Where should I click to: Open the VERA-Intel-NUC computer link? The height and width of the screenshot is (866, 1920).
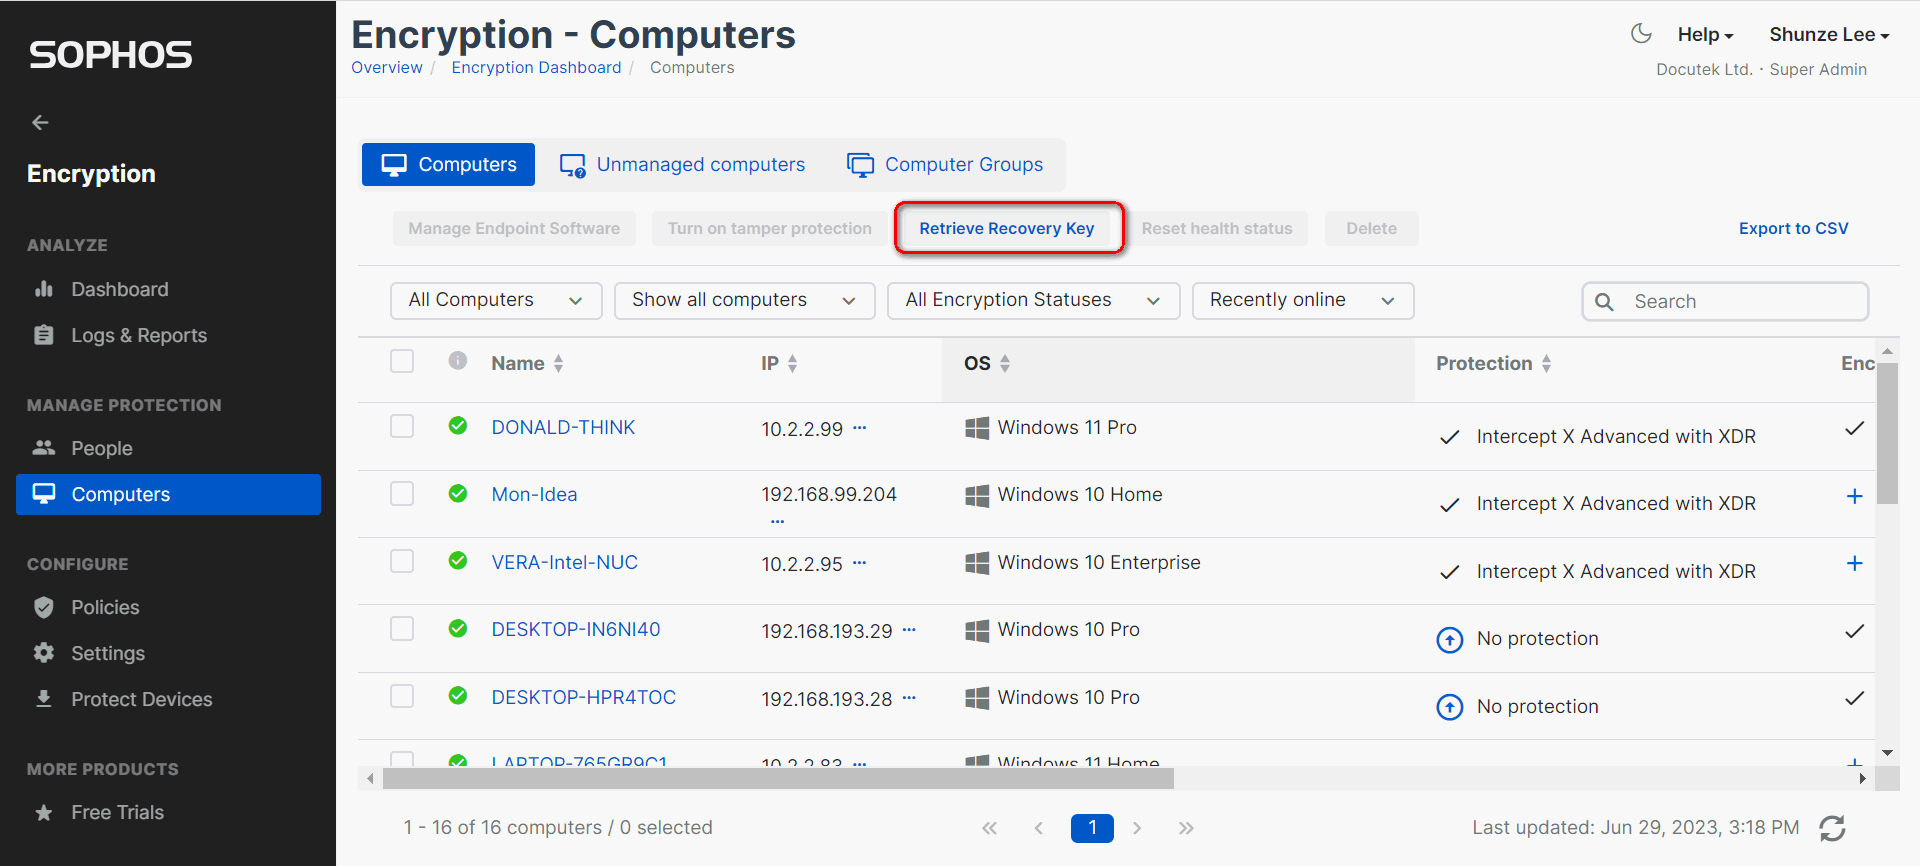point(564,563)
